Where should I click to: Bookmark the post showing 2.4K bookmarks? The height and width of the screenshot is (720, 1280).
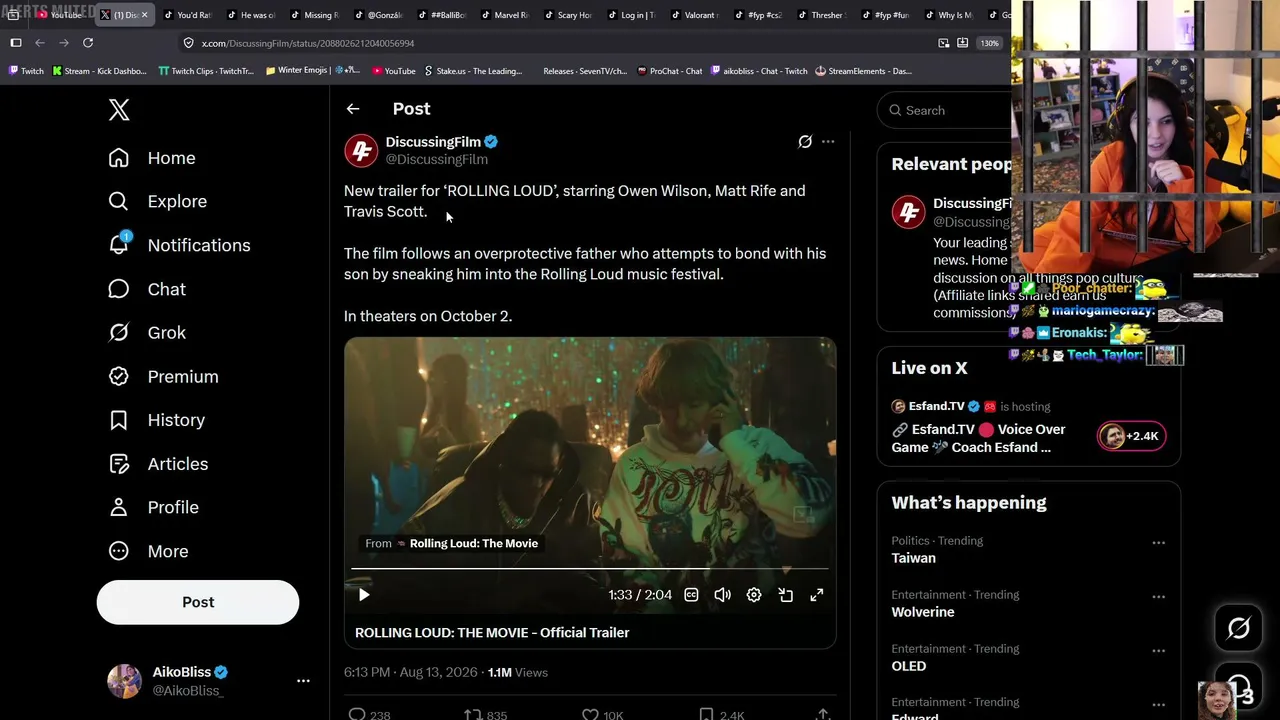(706, 715)
